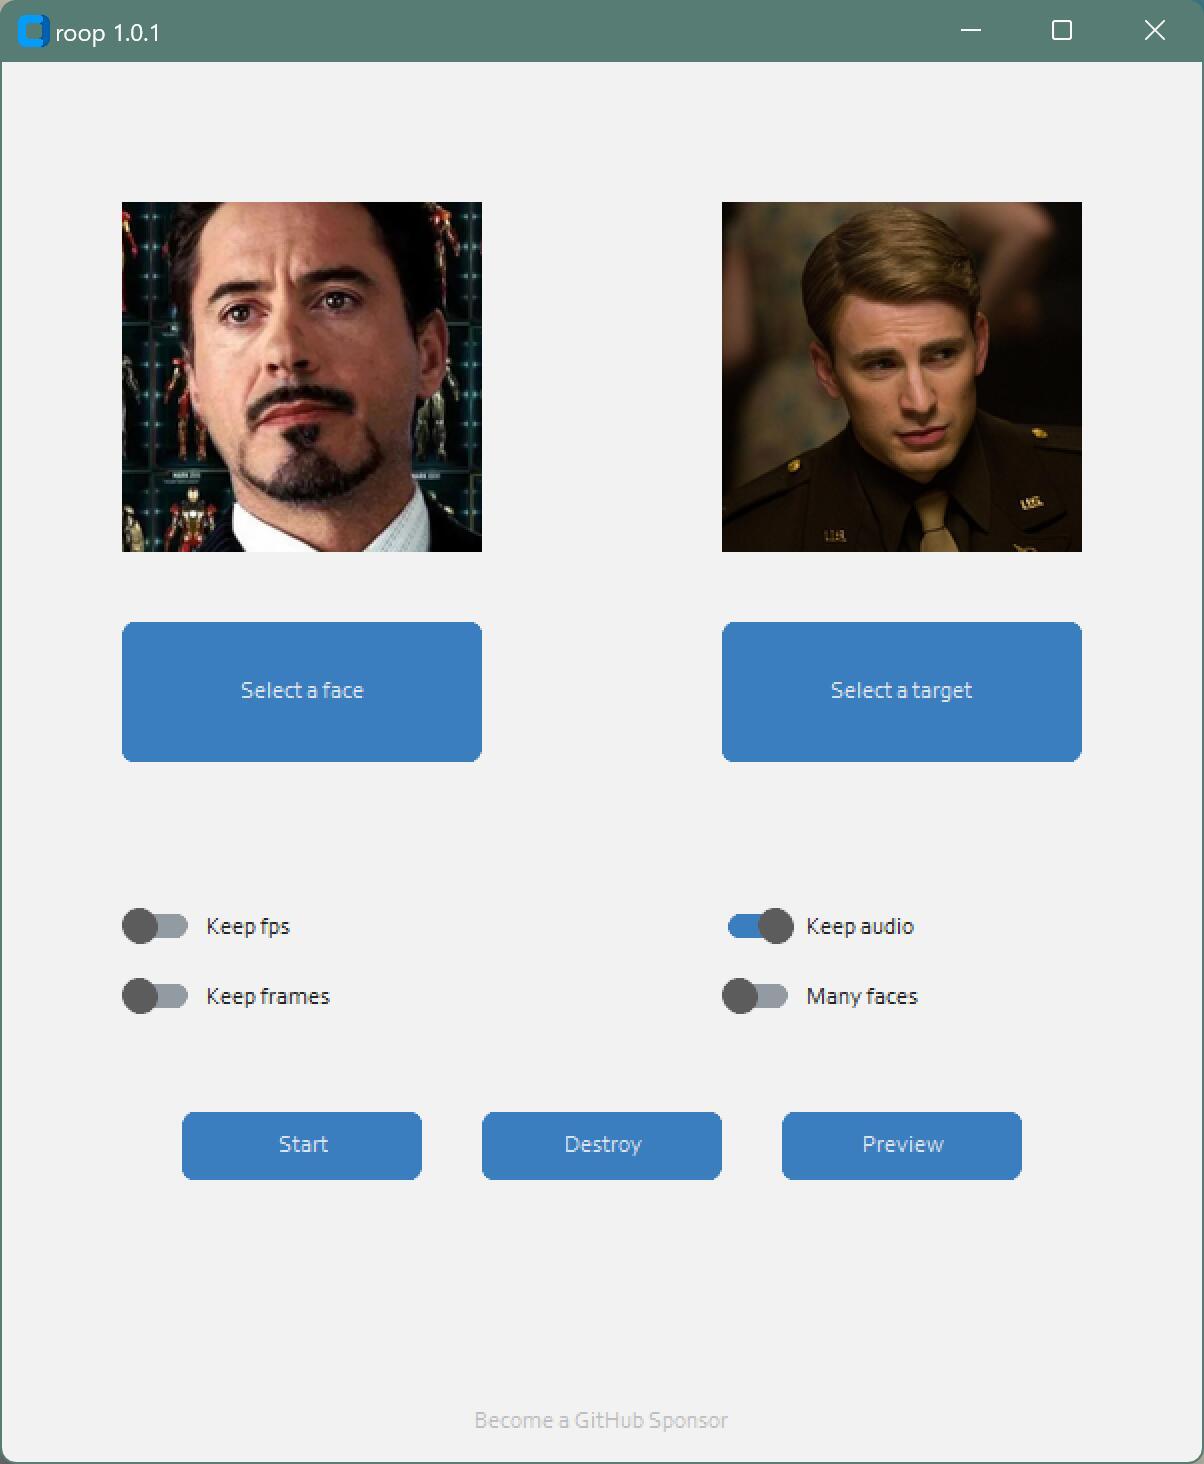Follow the Become a GitHub Sponsor link
1204x1464 pixels.
point(601,1421)
